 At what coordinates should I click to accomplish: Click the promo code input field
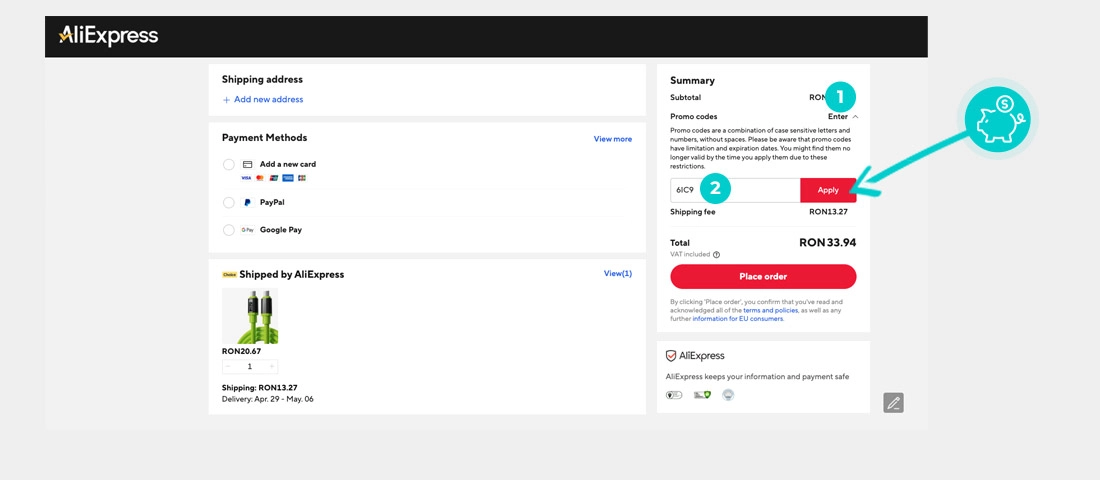pos(735,190)
